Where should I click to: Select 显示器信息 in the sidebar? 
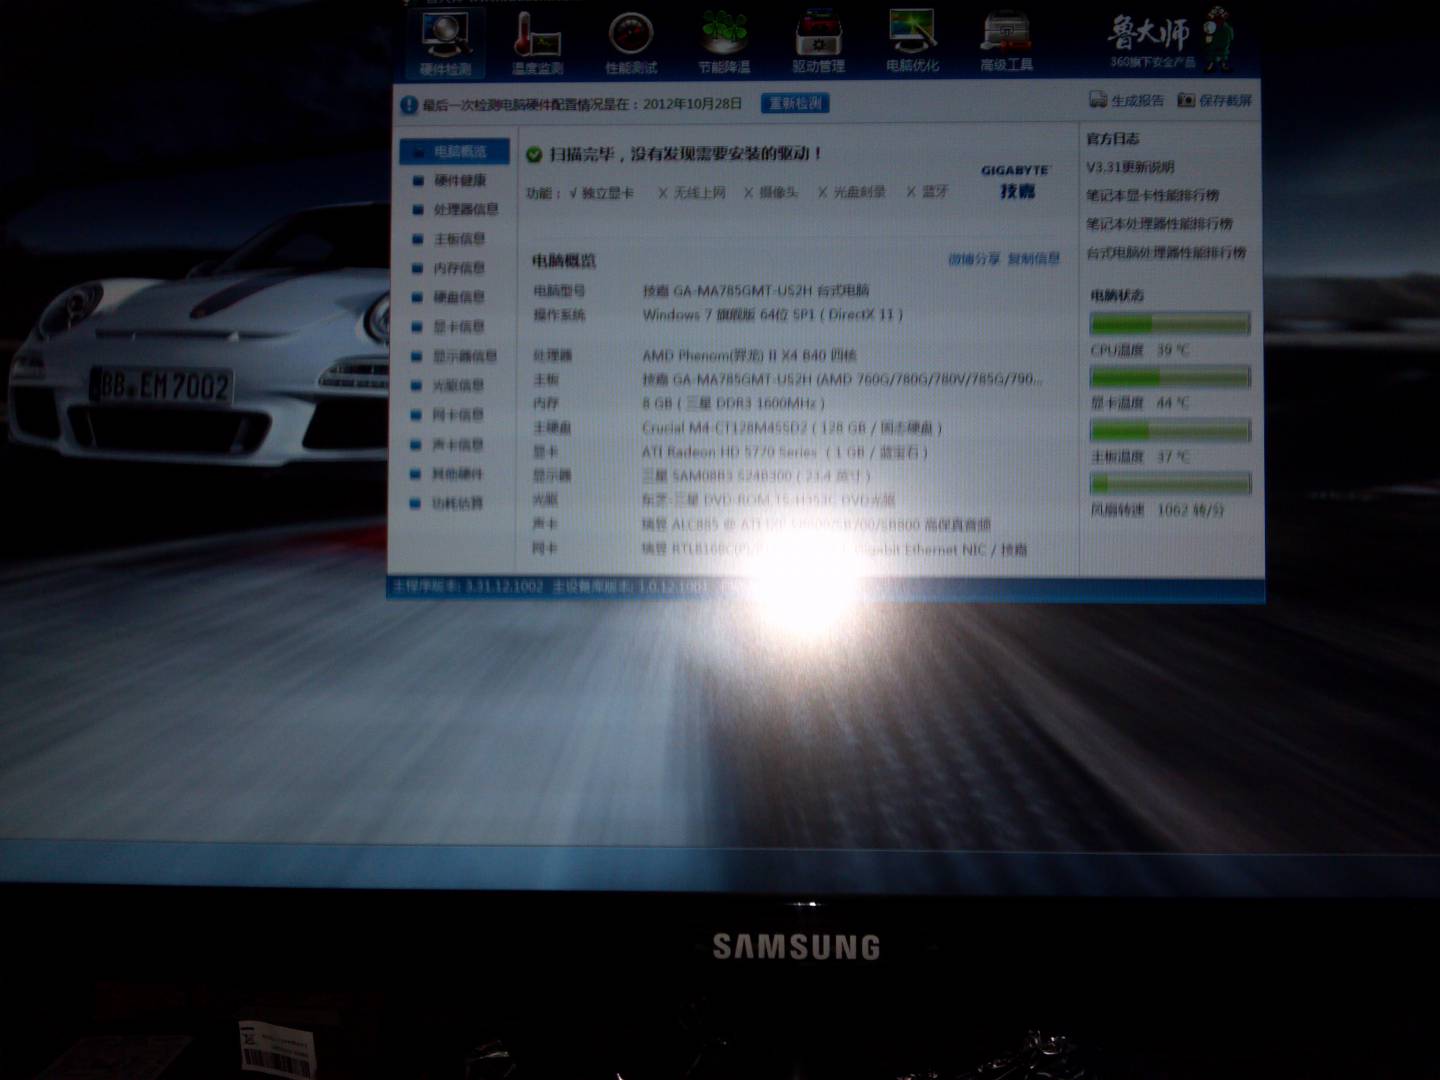[455, 356]
